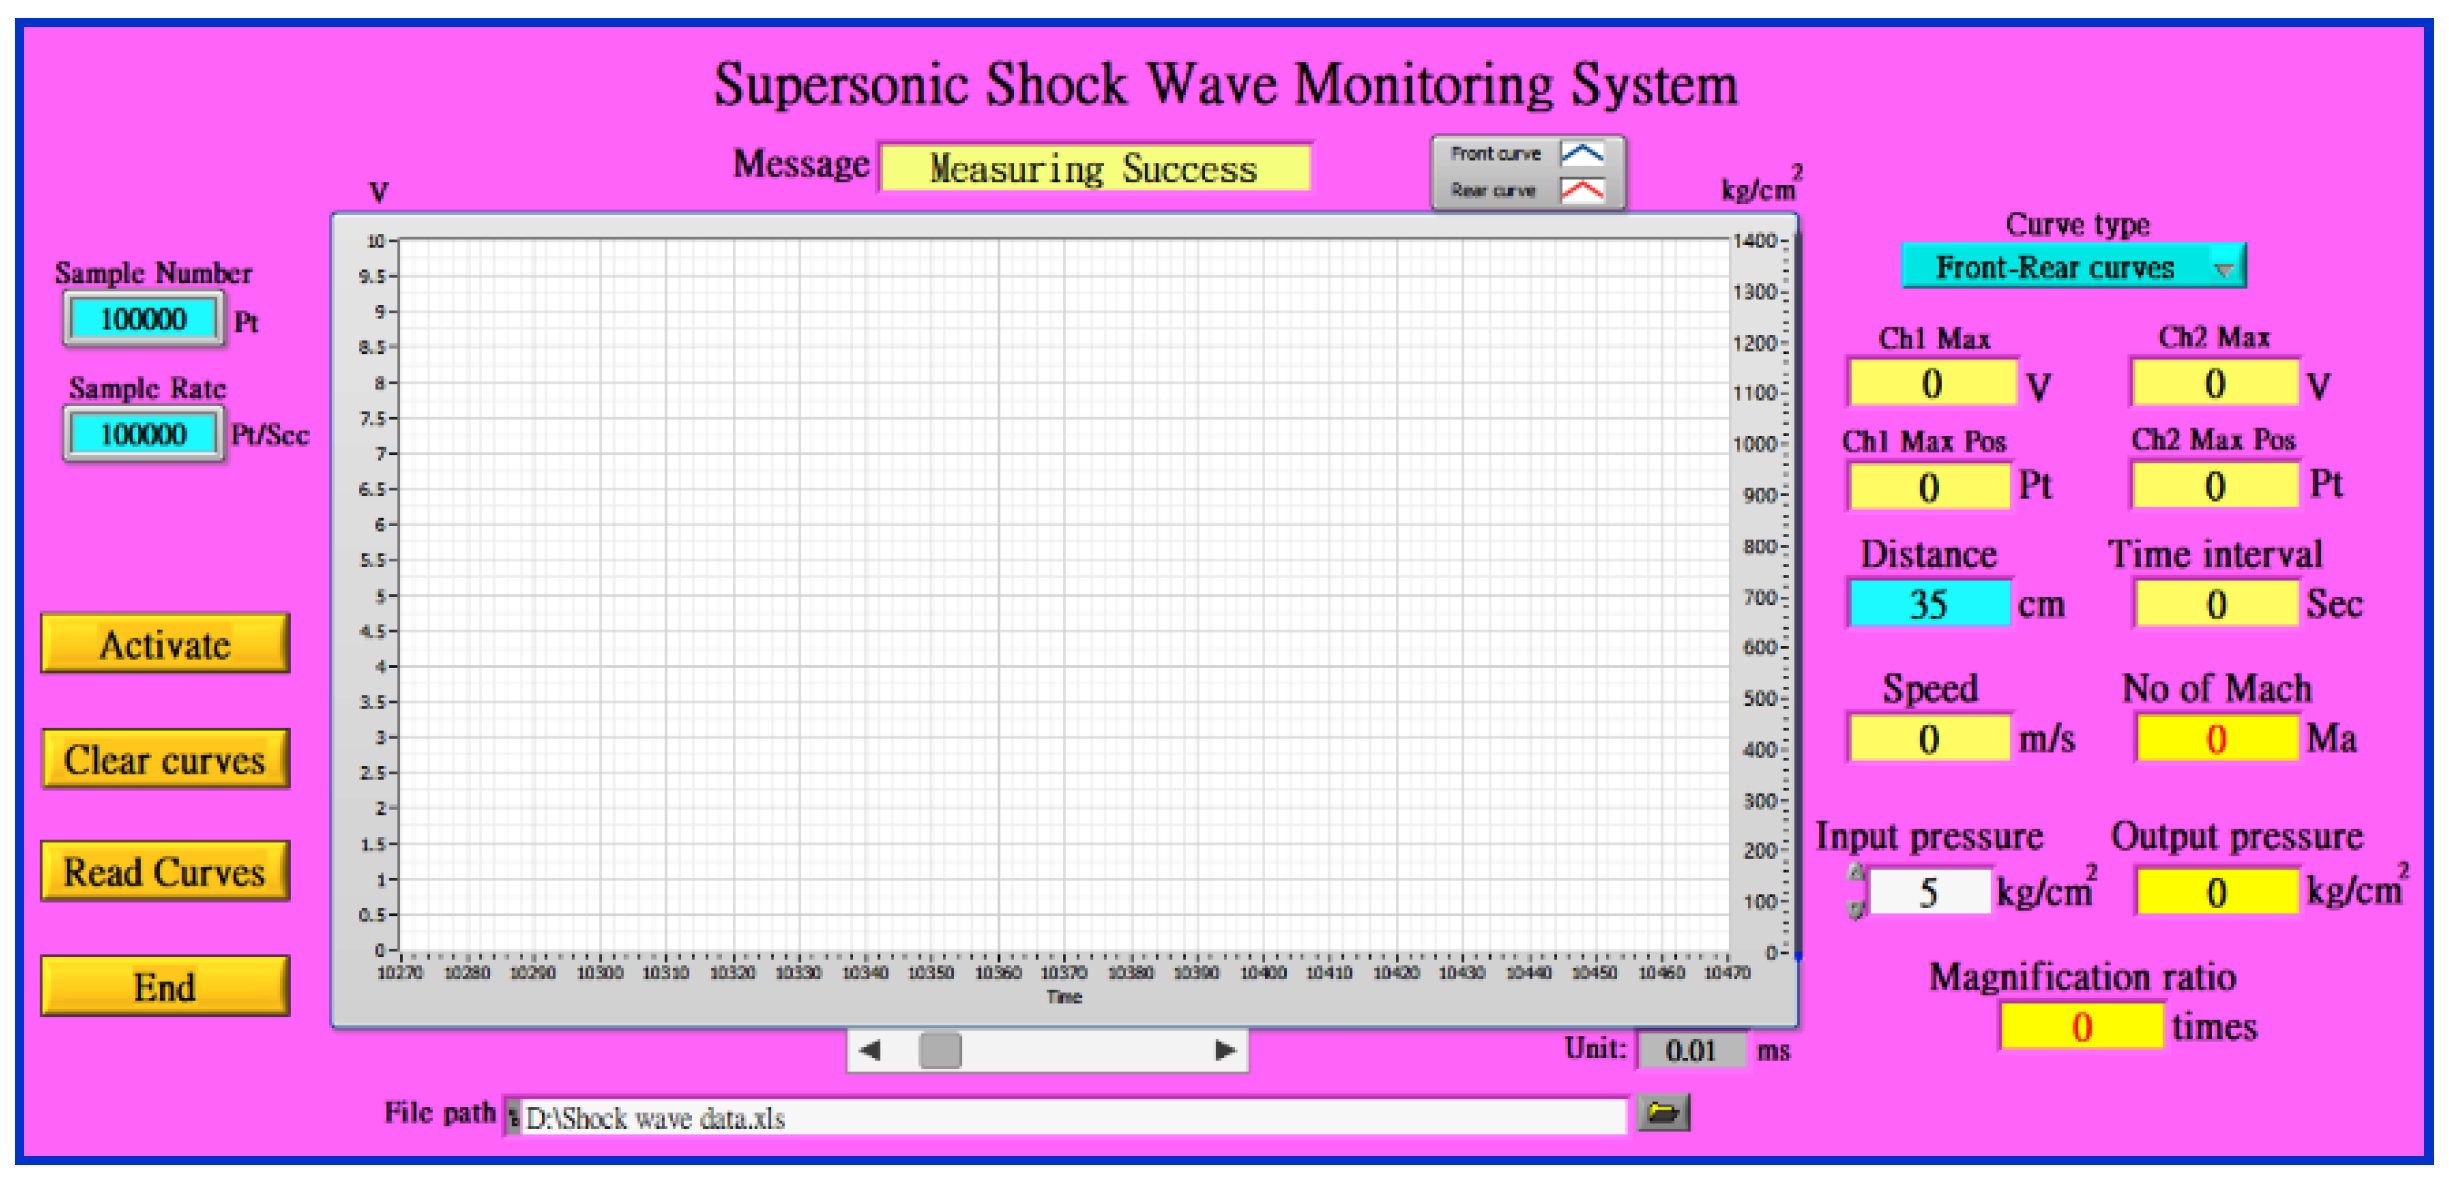
Task: Click the Sample Number input field
Action: (143, 319)
